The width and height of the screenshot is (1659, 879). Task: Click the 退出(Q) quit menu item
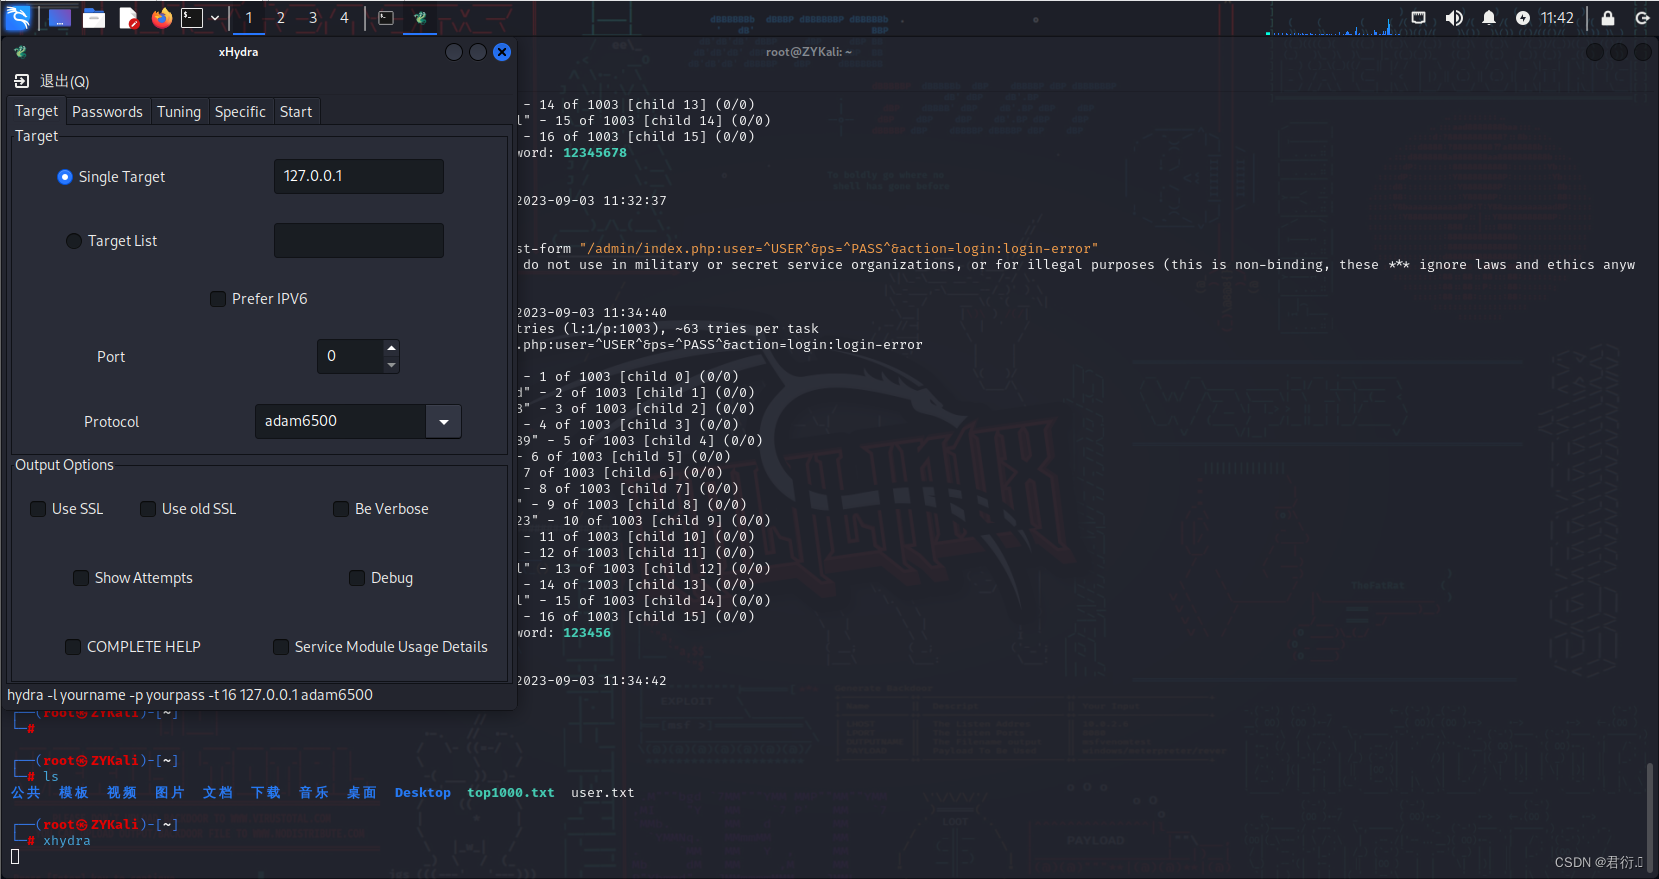[x=52, y=81]
